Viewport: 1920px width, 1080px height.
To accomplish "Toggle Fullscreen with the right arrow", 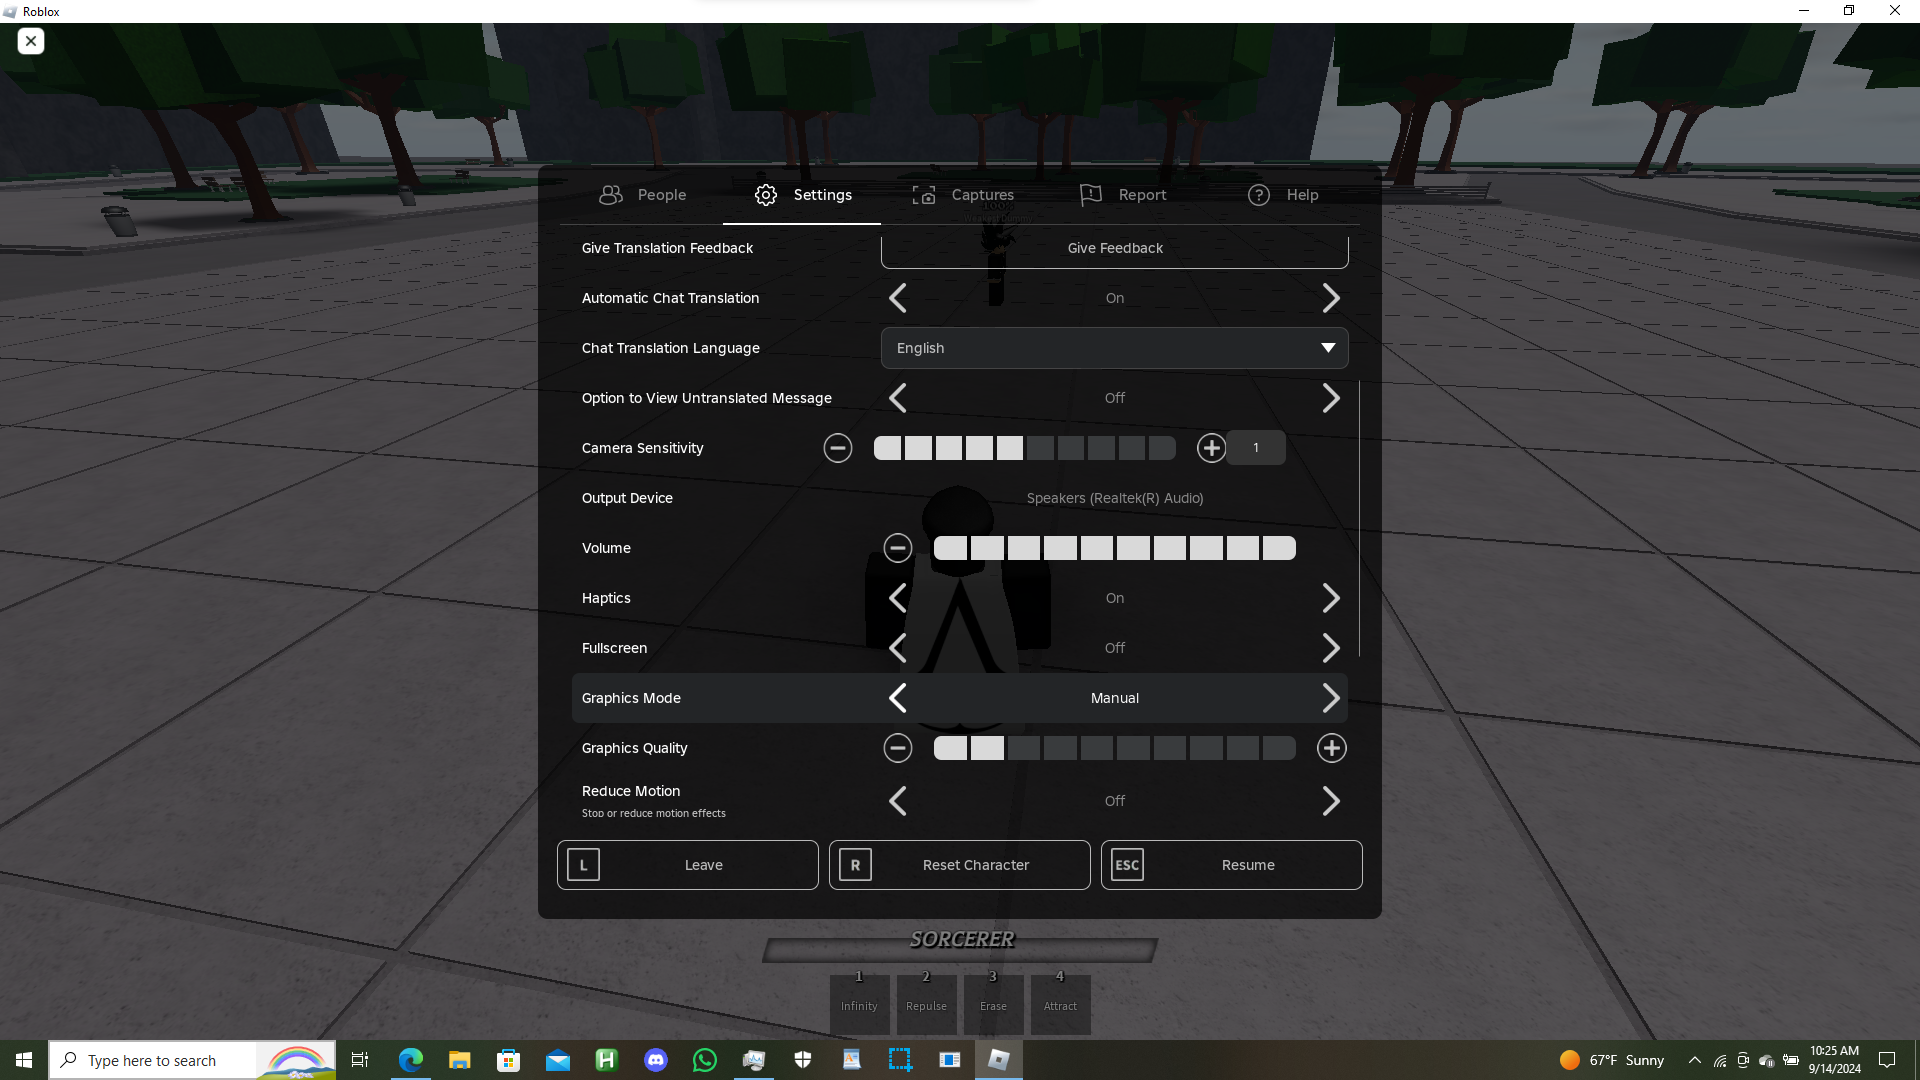I will point(1331,648).
